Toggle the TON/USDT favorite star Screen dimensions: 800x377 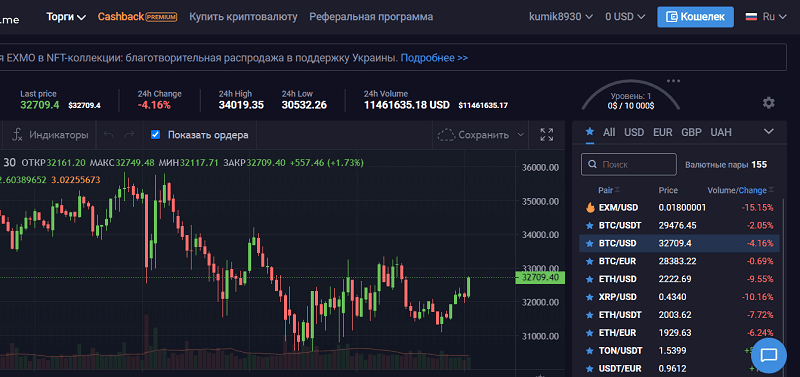pos(590,350)
